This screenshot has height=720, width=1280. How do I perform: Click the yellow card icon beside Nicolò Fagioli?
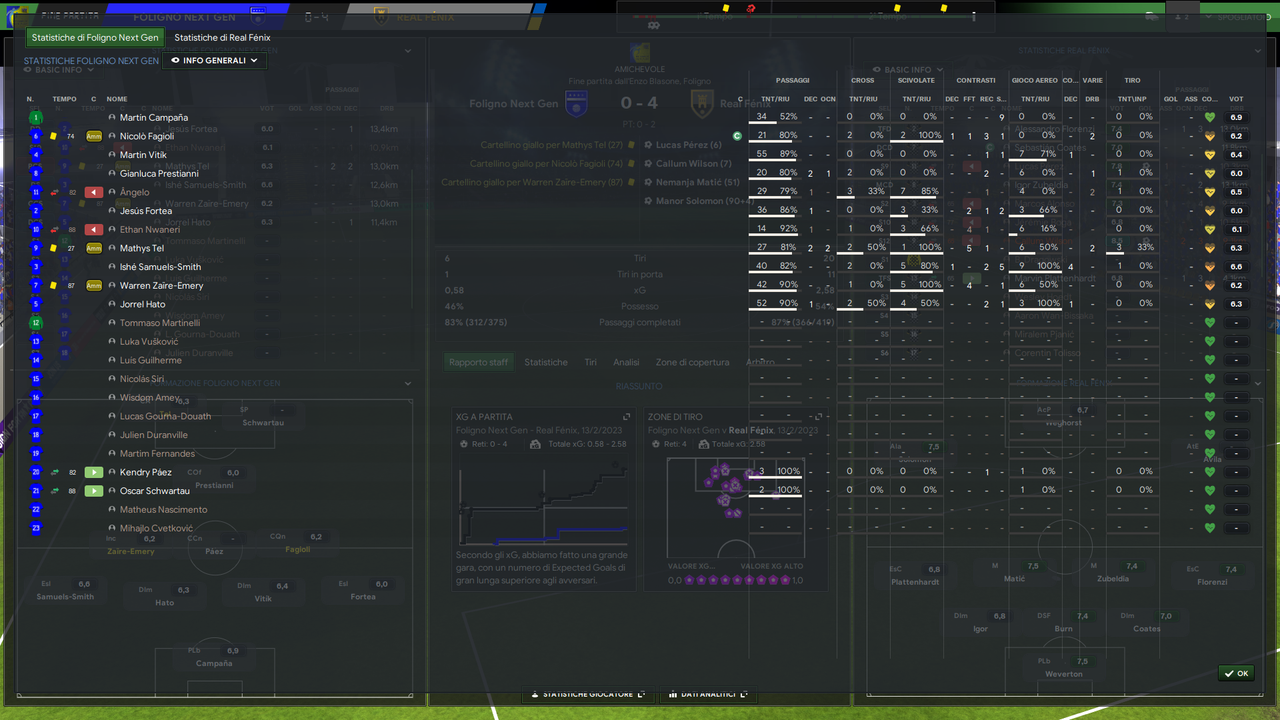[54, 136]
